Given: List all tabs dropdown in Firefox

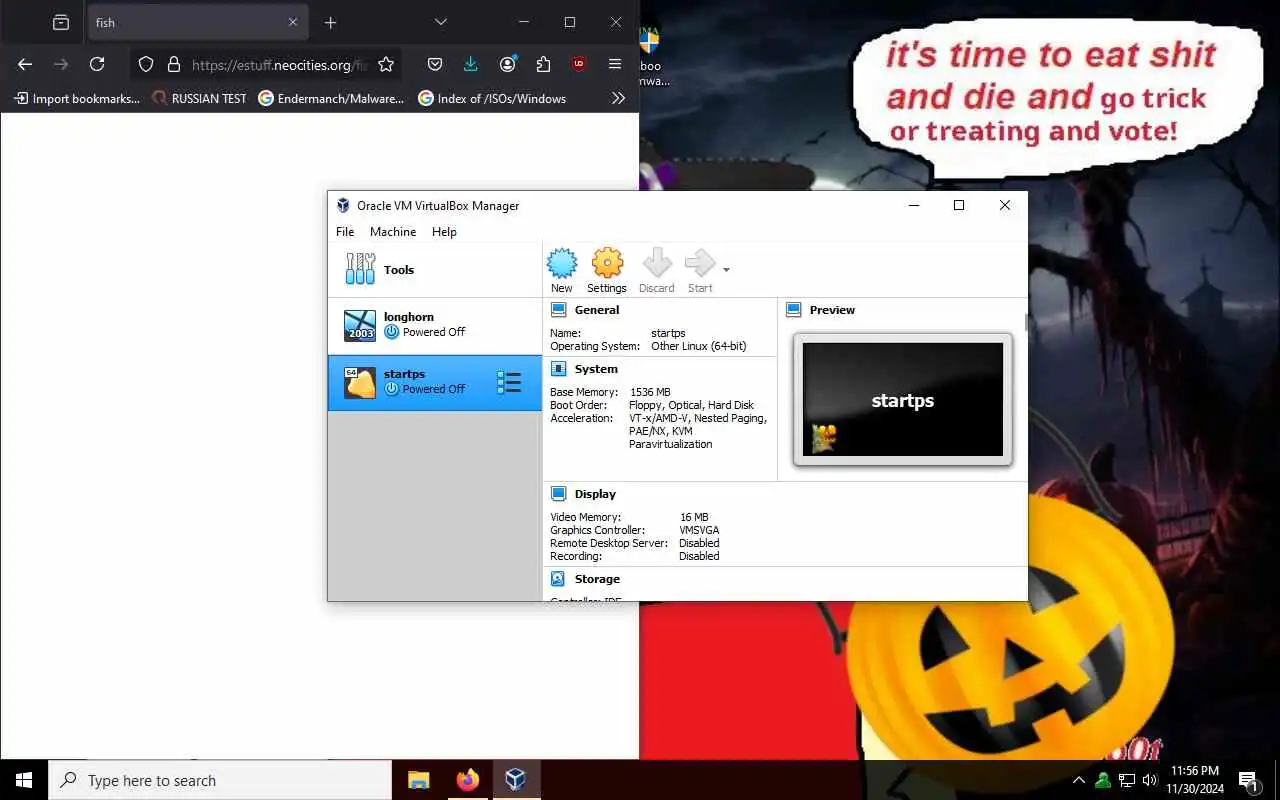Looking at the screenshot, I should tap(441, 22).
